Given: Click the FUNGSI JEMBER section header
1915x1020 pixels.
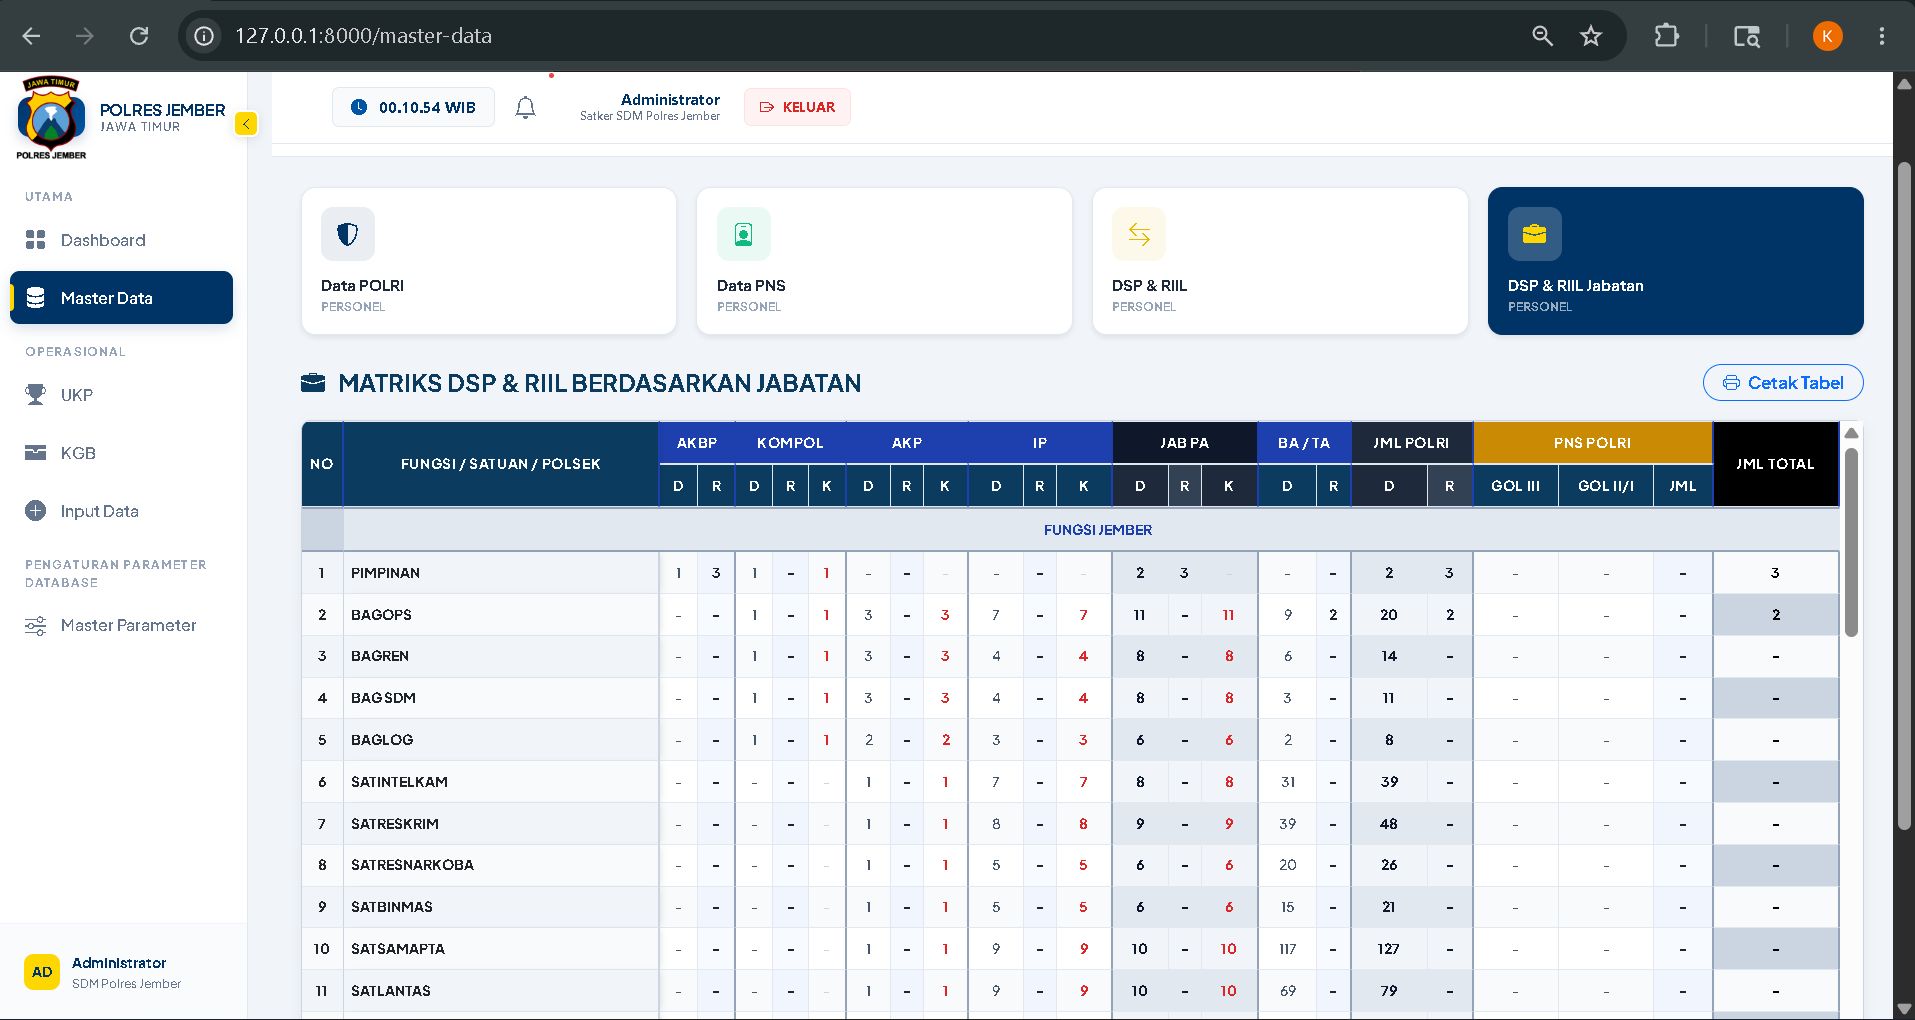Looking at the screenshot, I should click(1097, 530).
